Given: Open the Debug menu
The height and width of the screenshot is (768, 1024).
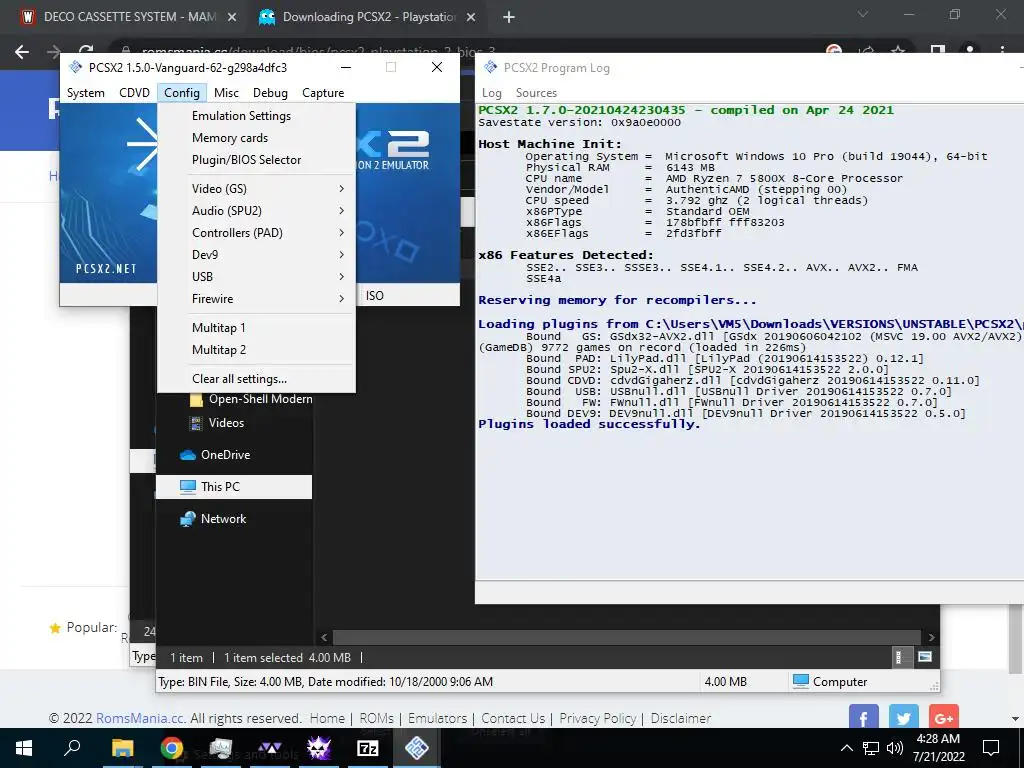Looking at the screenshot, I should pos(270,93).
